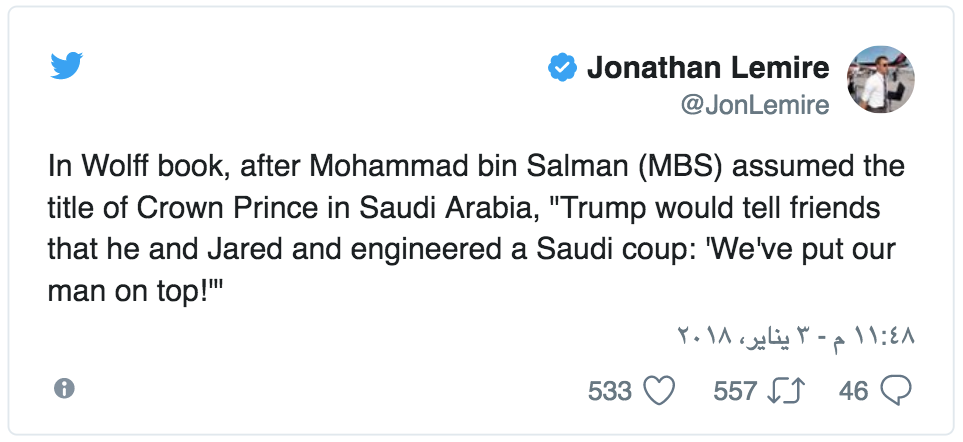Screen dimensions: 963x442
Task: Click the 533 likes count
Action: [x=610, y=391]
